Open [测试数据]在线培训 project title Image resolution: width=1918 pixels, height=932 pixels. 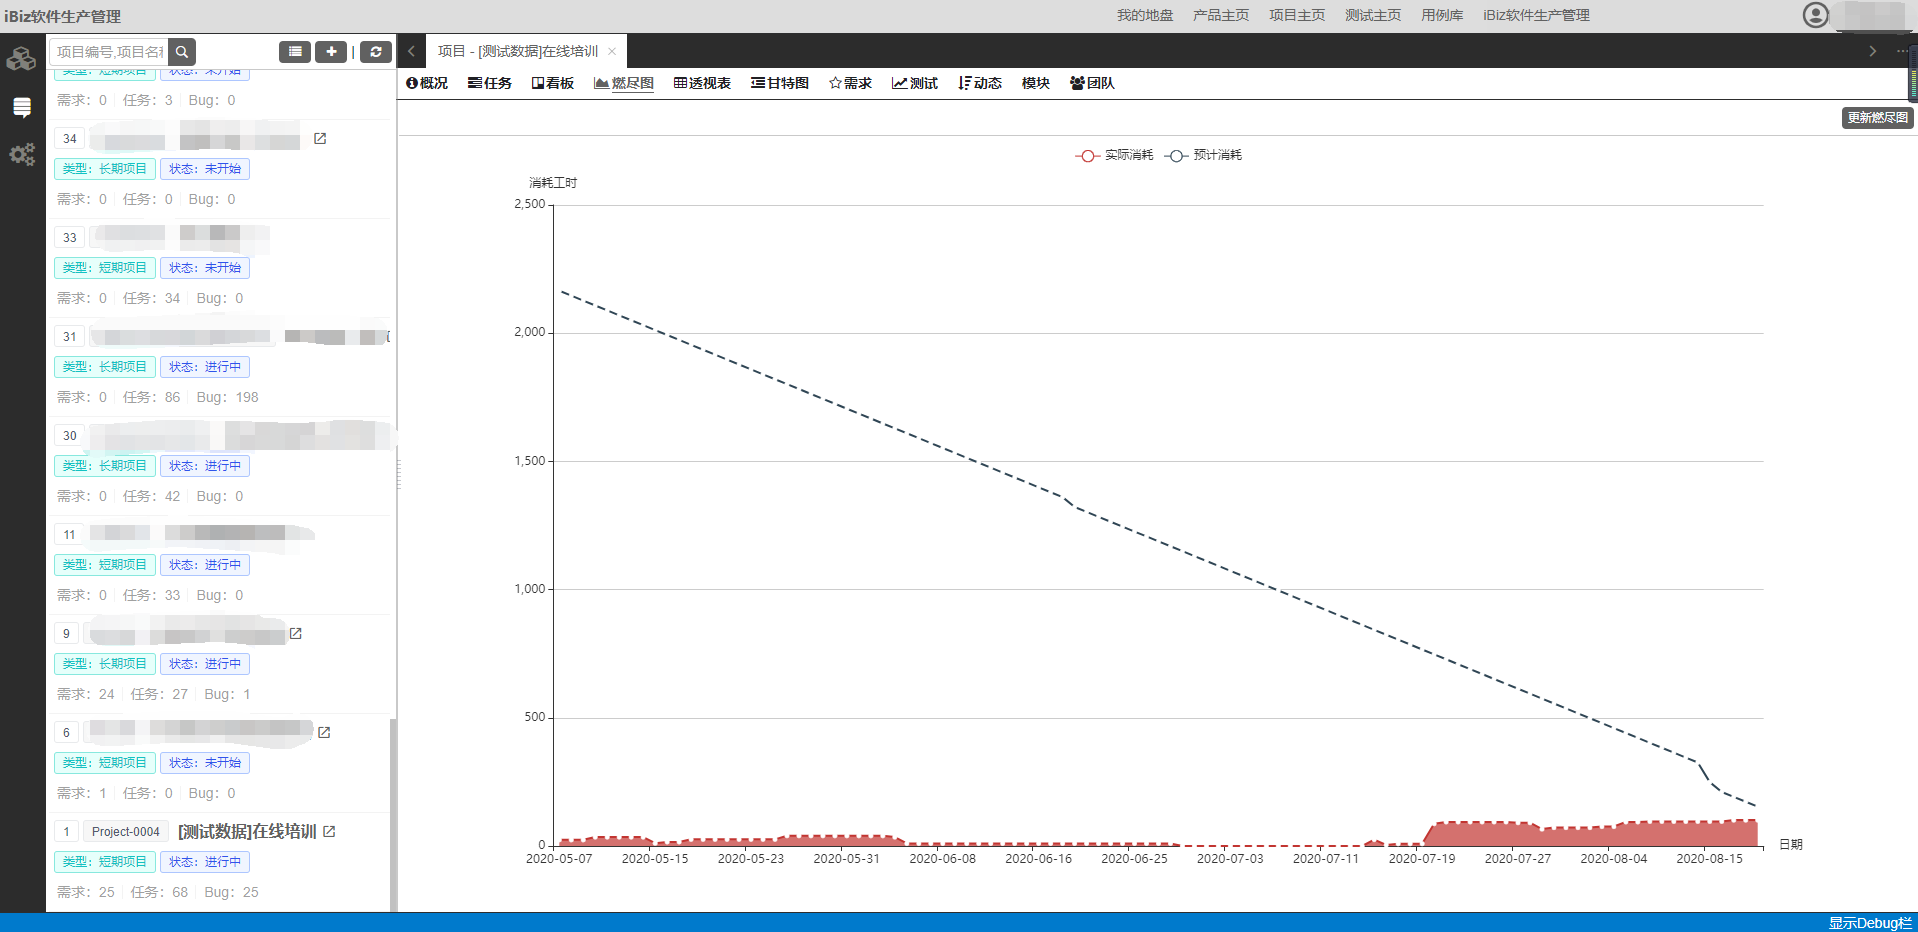[x=247, y=831]
